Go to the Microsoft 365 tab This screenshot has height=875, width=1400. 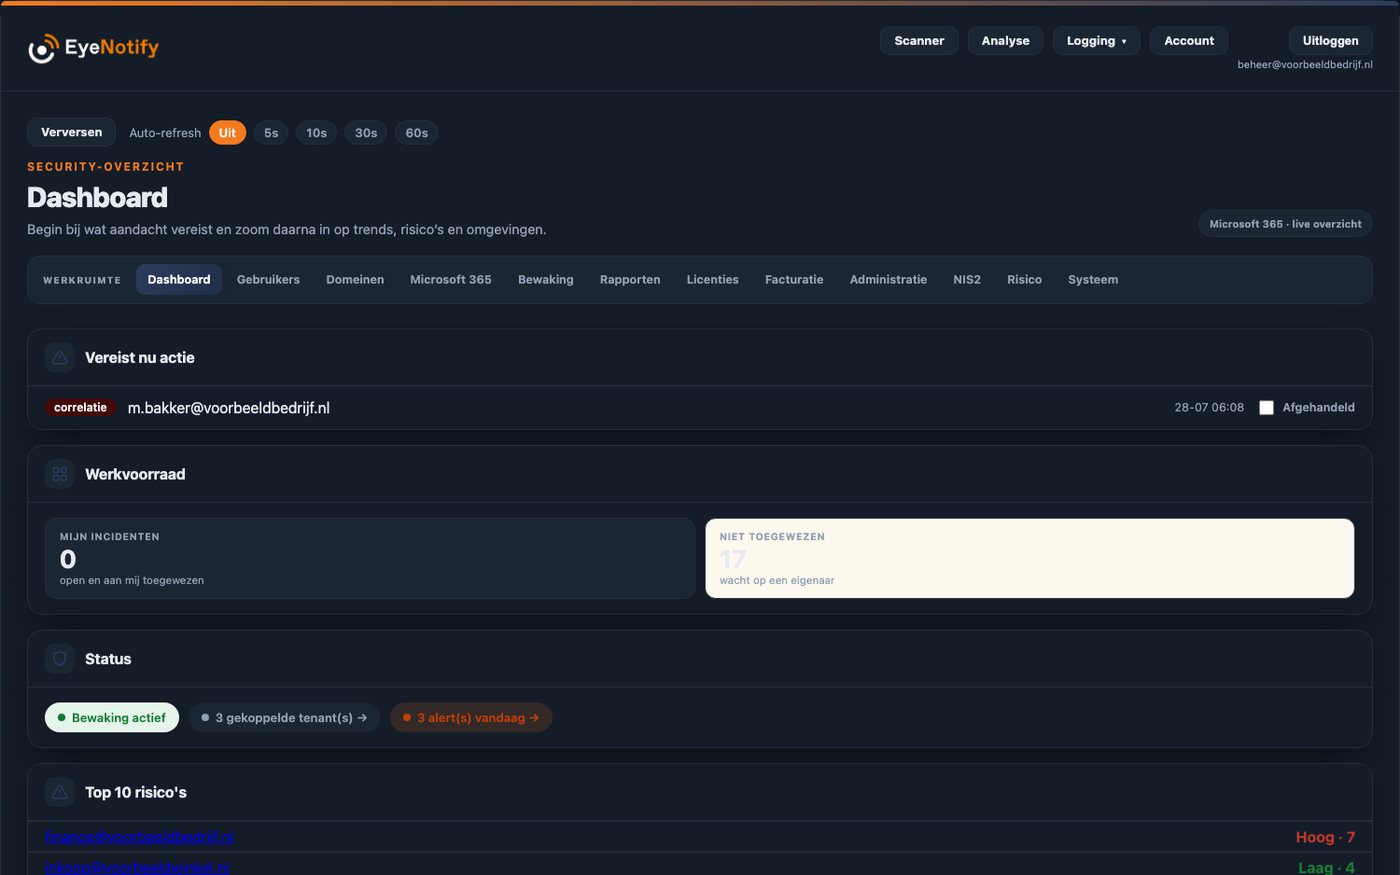coord(451,280)
